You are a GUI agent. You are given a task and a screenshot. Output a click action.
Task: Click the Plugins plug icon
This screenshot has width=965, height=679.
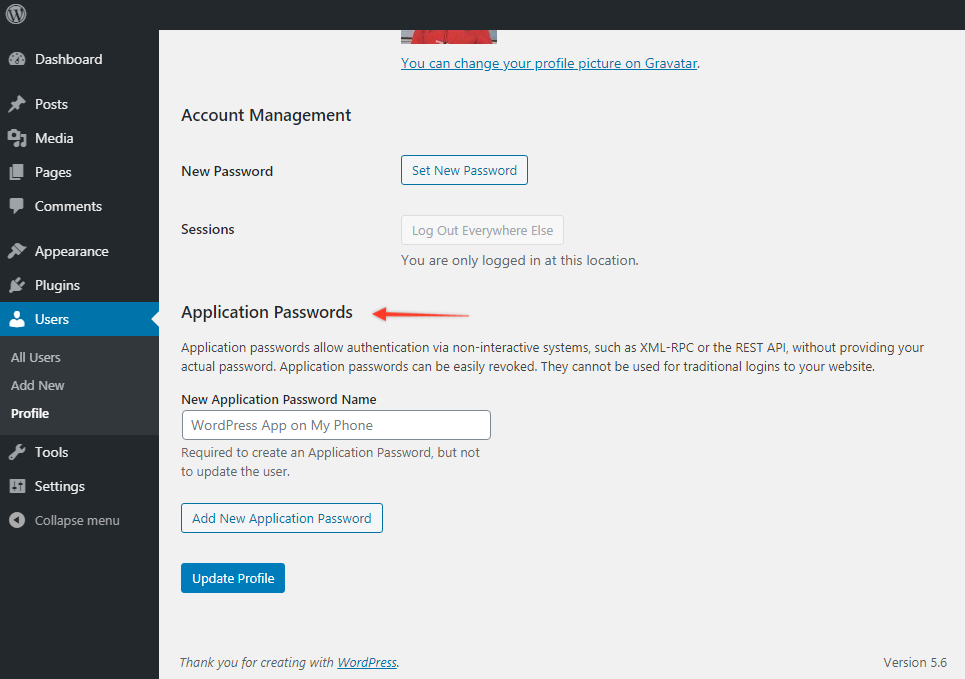point(17,285)
